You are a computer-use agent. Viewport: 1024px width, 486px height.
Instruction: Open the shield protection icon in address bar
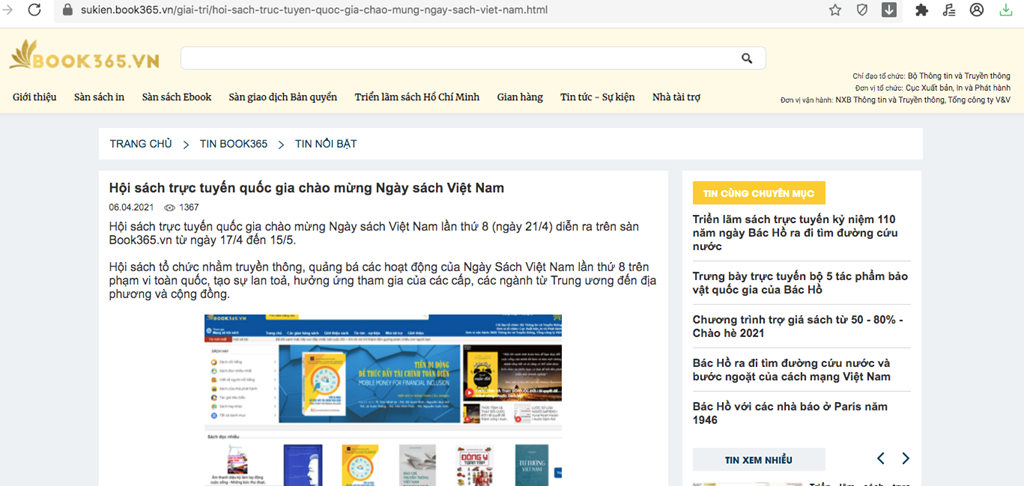coord(862,10)
